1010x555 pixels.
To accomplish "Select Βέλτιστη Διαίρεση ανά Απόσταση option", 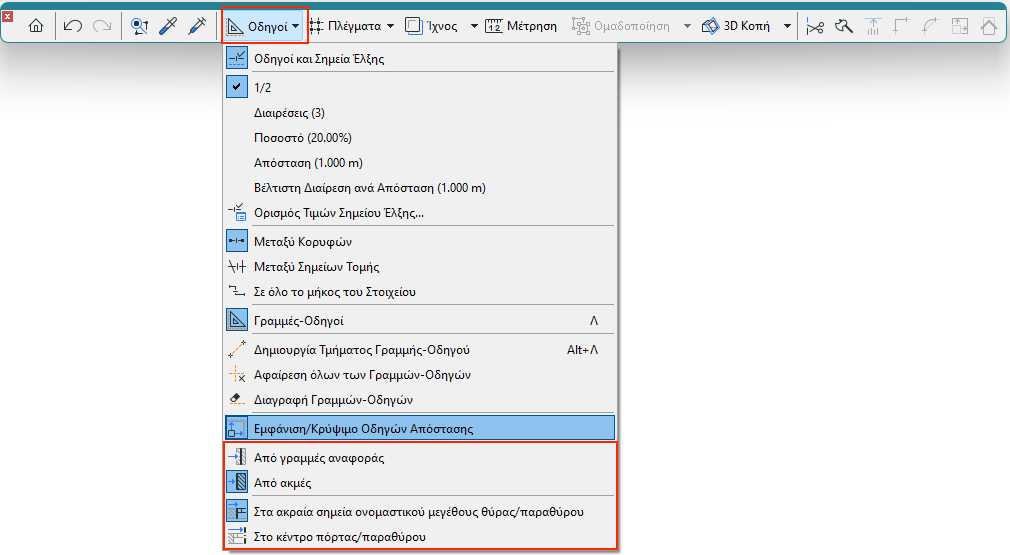I will coord(420,188).
